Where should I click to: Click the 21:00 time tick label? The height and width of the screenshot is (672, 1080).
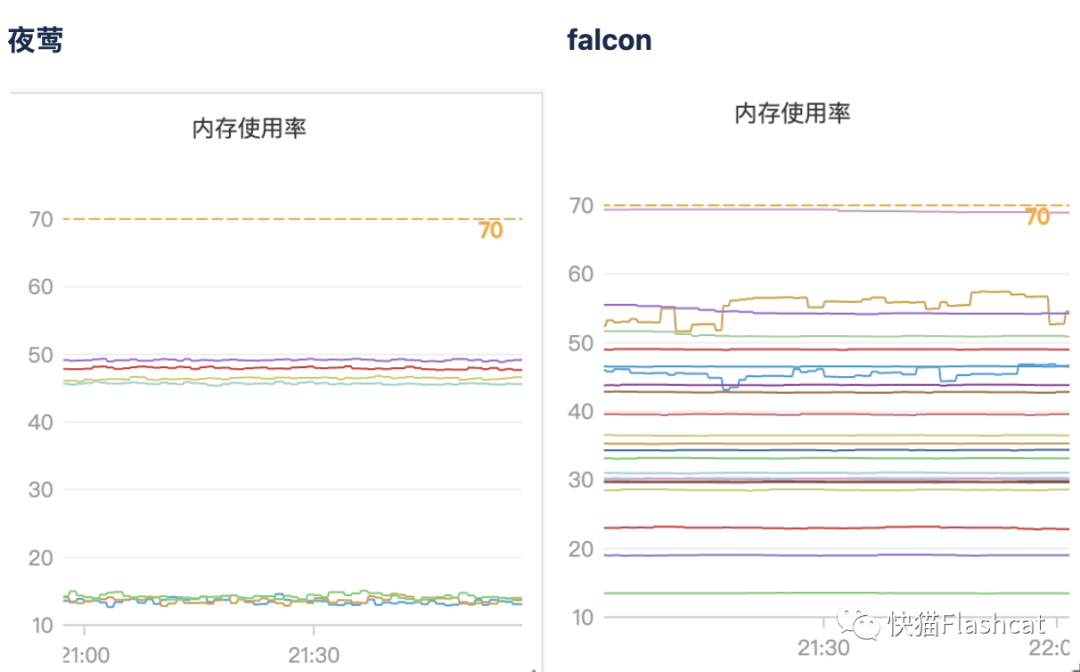pyautogui.click(x=84, y=657)
